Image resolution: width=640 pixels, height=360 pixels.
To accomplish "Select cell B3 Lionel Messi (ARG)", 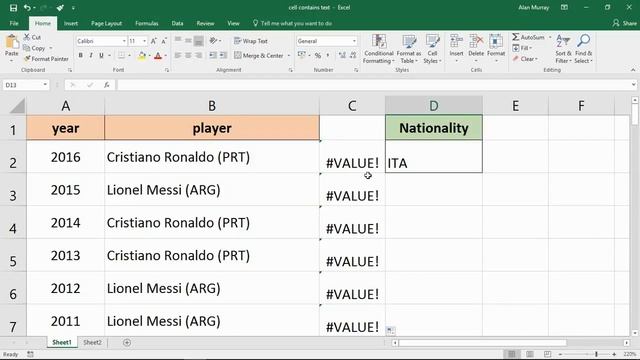I will pyautogui.click(x=212, y=189).
